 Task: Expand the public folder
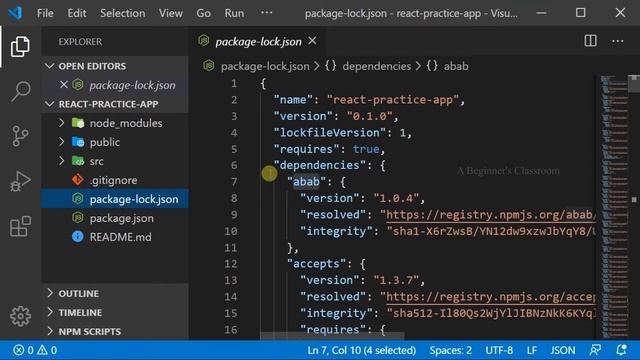pyautogui.click(x=61, y=142)
